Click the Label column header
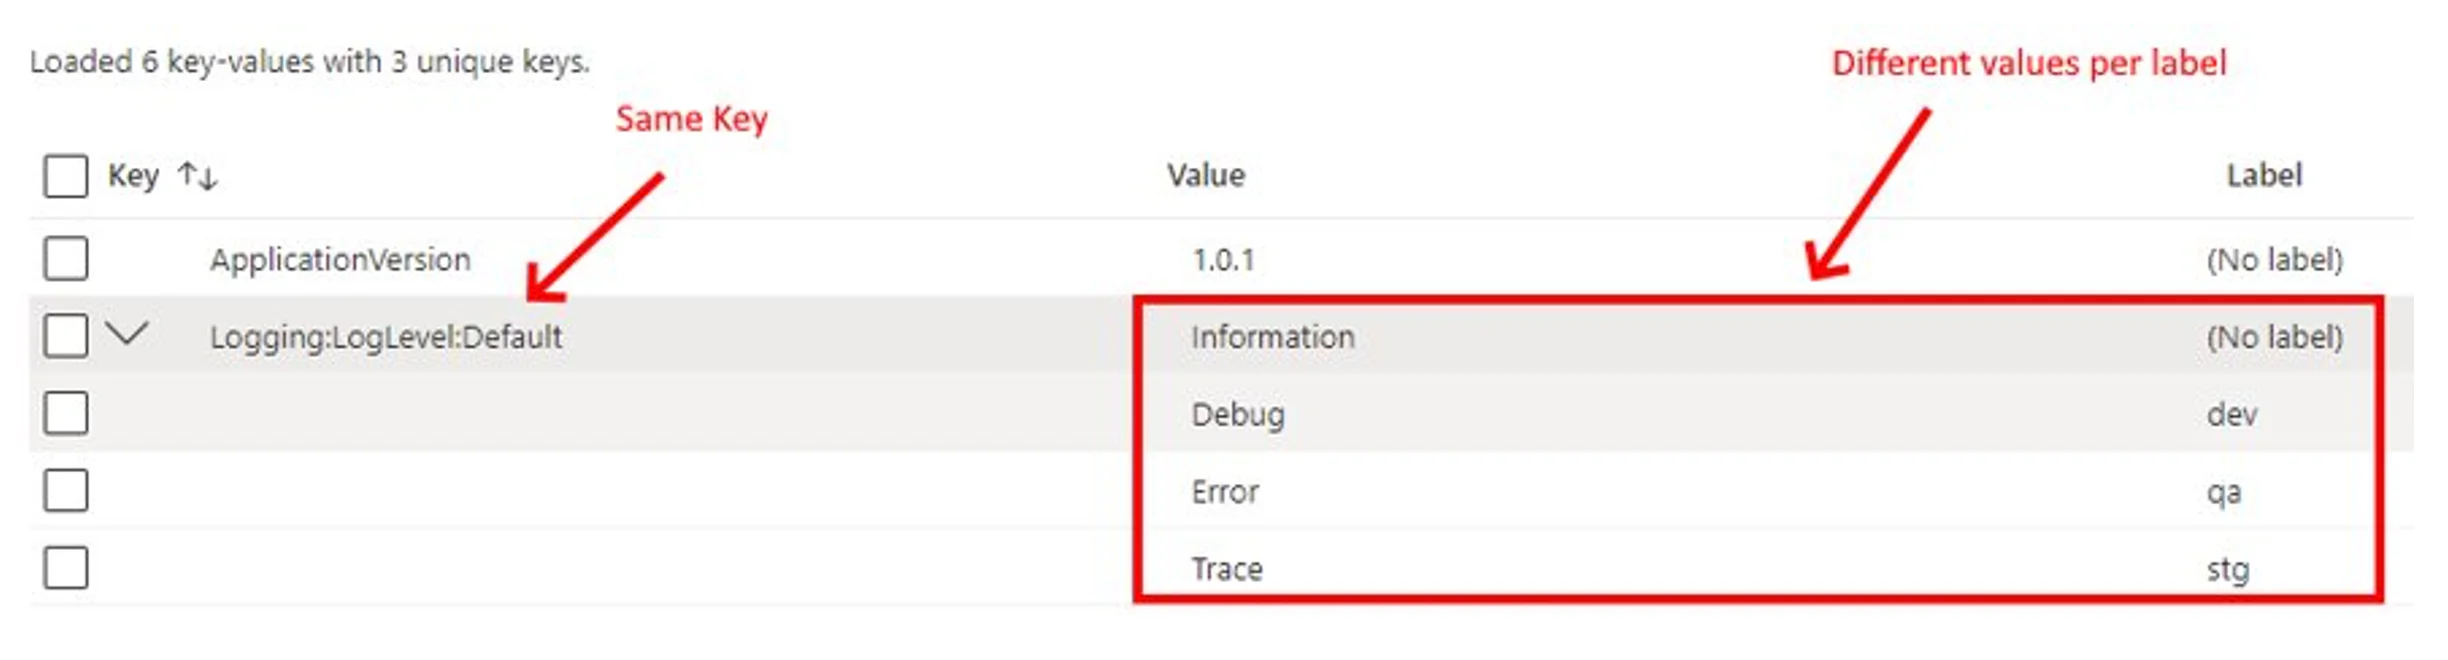 tap(2264, 176)
